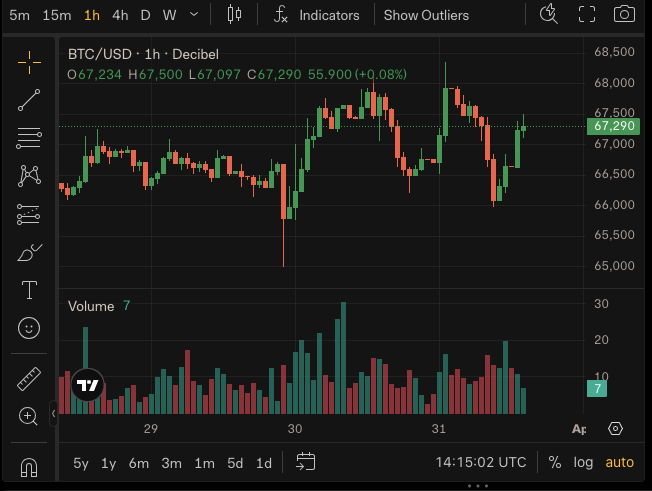The image size is (652, 491).
Task: Select the trend line drawing tool
Action: (29, 100)
